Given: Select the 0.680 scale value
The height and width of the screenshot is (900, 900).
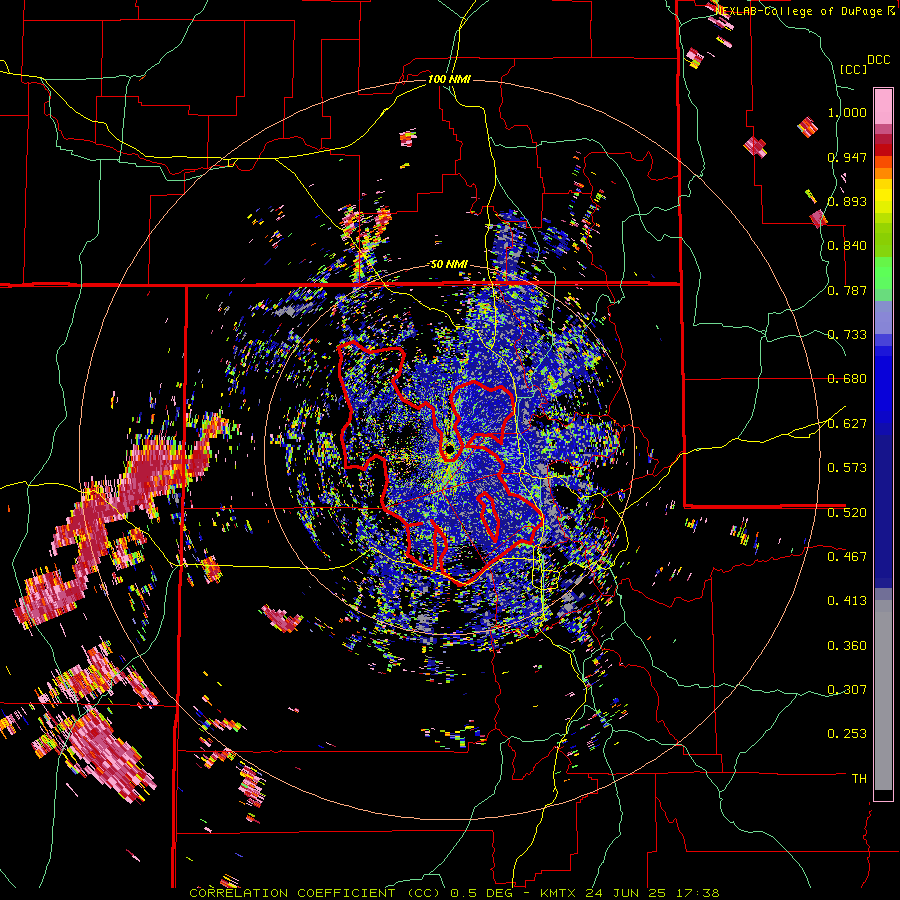Looking at the screenshot, I should point(847,379).
